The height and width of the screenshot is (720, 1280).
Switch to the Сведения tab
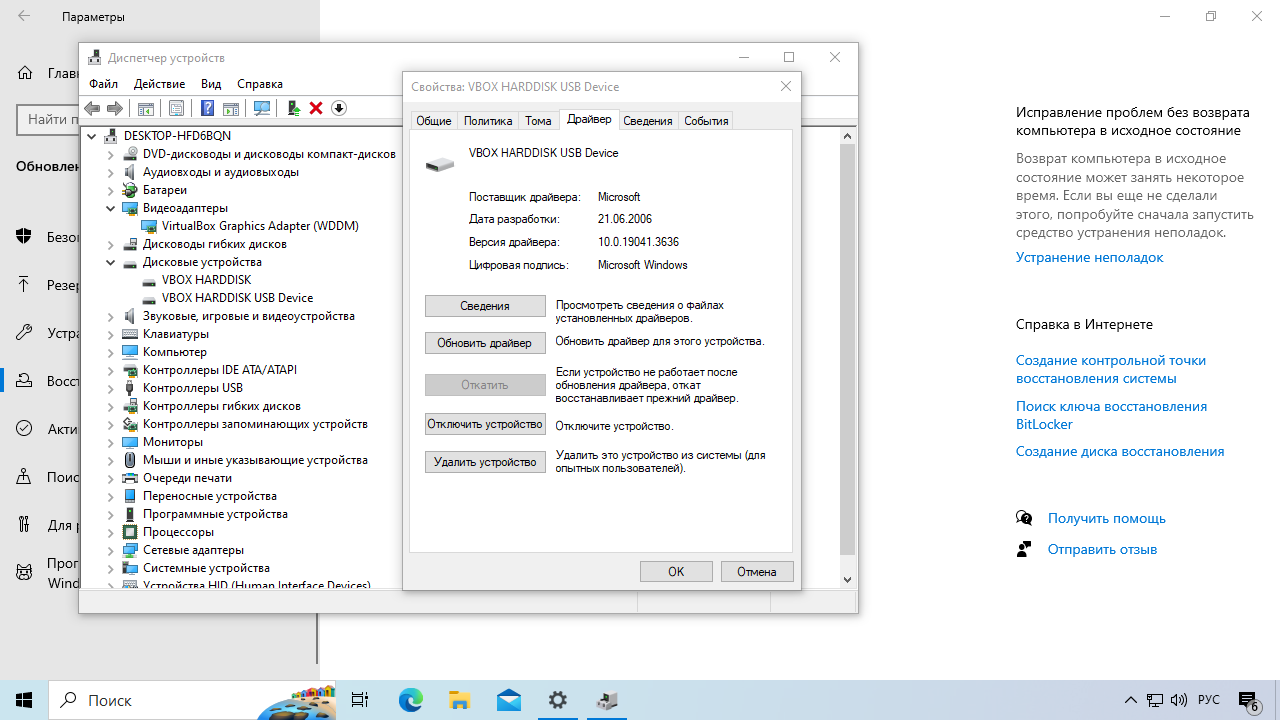click(647, 121)
